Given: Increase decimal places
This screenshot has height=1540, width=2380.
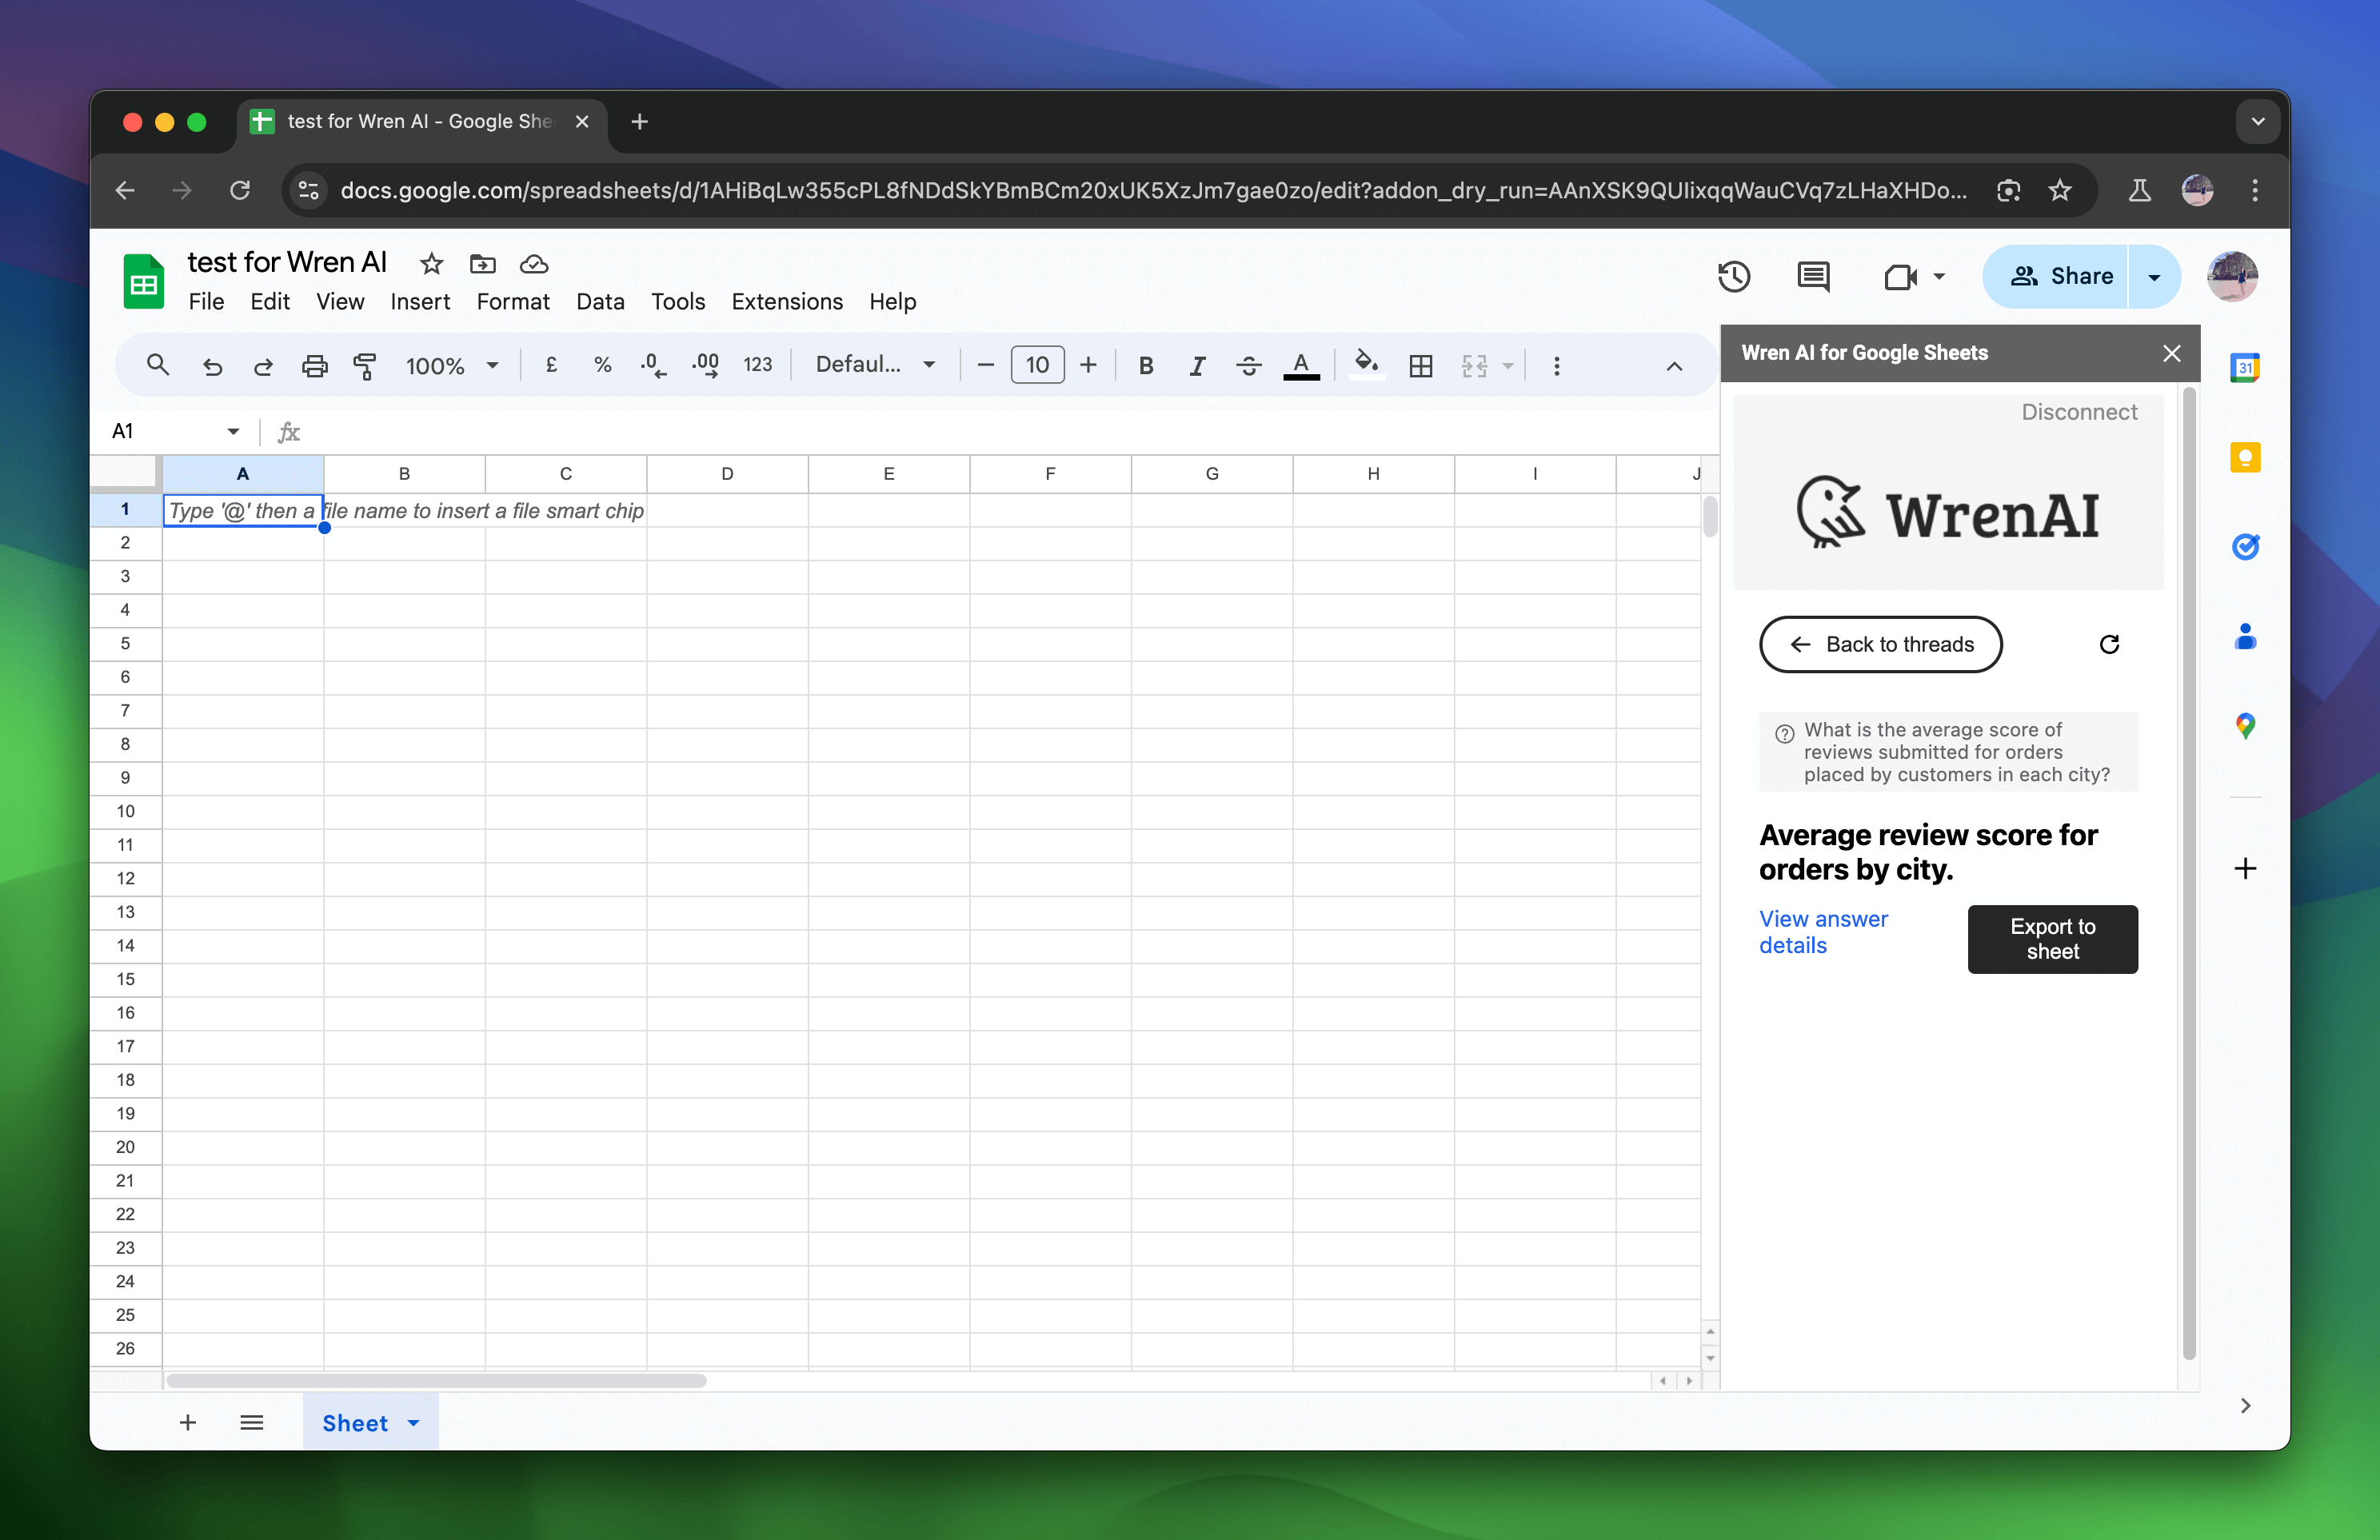Looking at the screenshot, I should pos(705,365).
